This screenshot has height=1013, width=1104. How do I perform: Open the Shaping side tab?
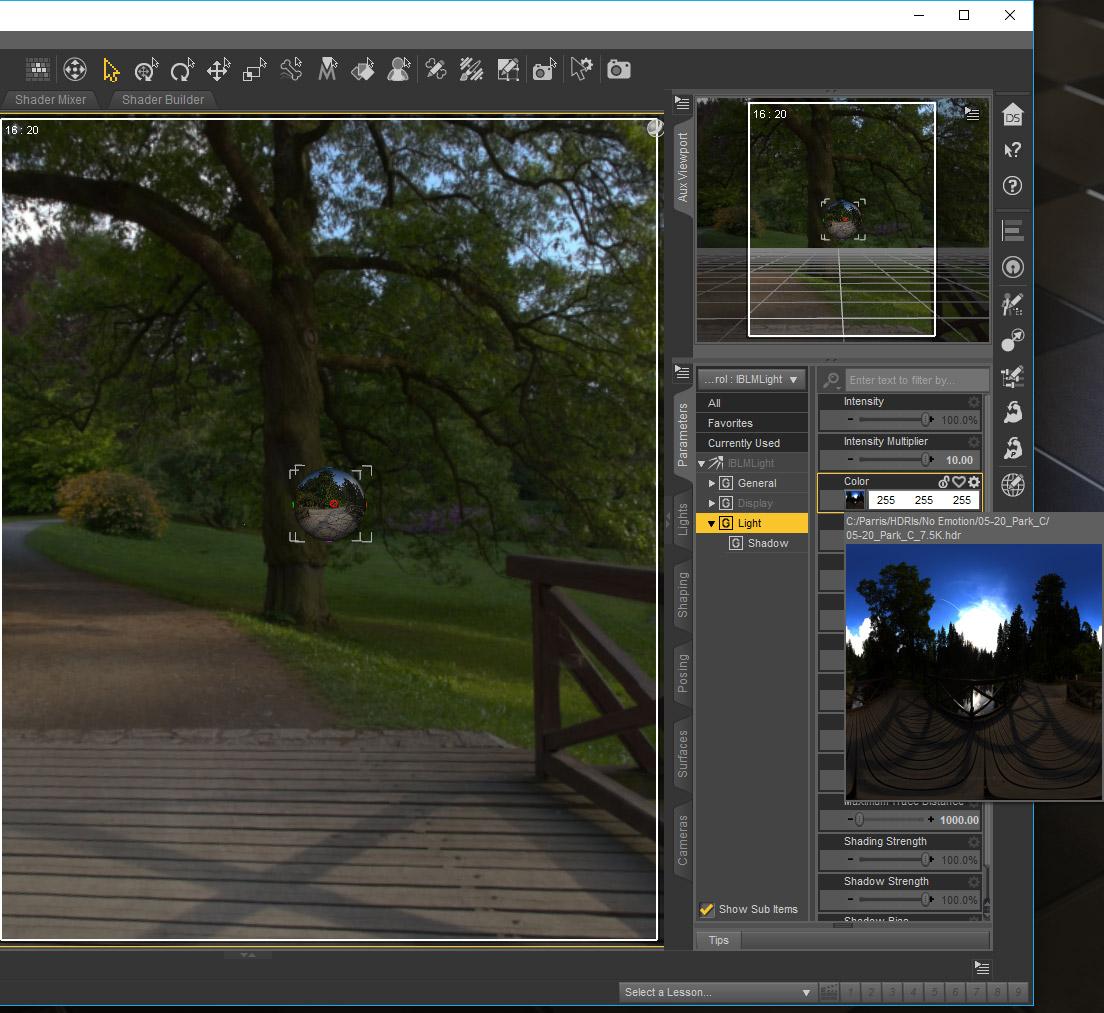click(x=682, y=595)
